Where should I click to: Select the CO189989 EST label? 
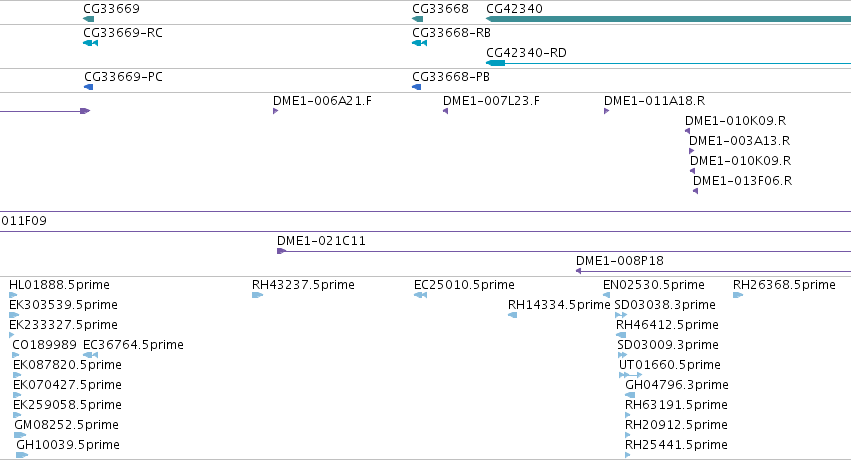(44, 345)
